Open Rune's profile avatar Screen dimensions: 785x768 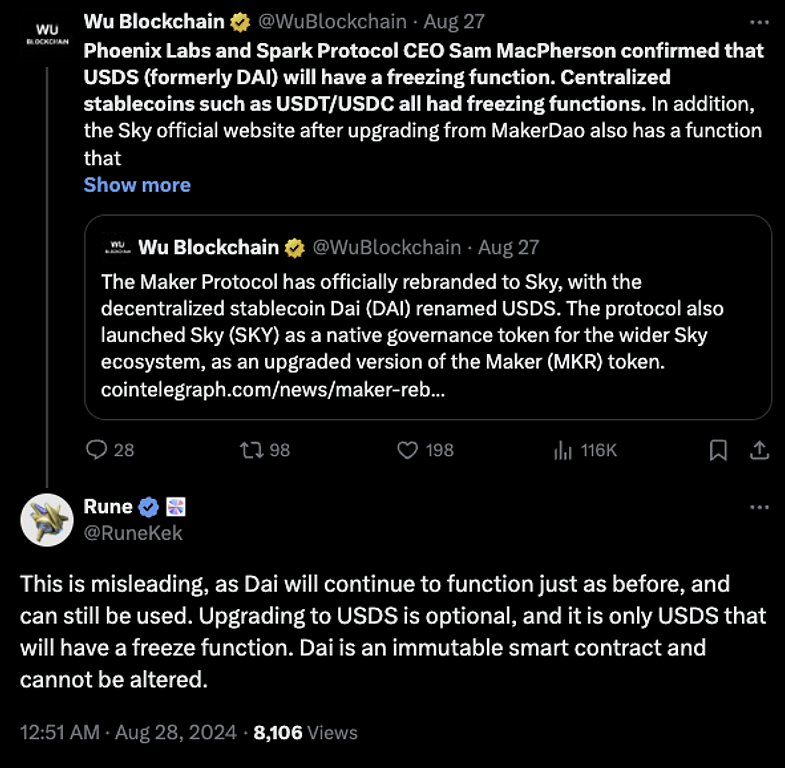[46, 519]
